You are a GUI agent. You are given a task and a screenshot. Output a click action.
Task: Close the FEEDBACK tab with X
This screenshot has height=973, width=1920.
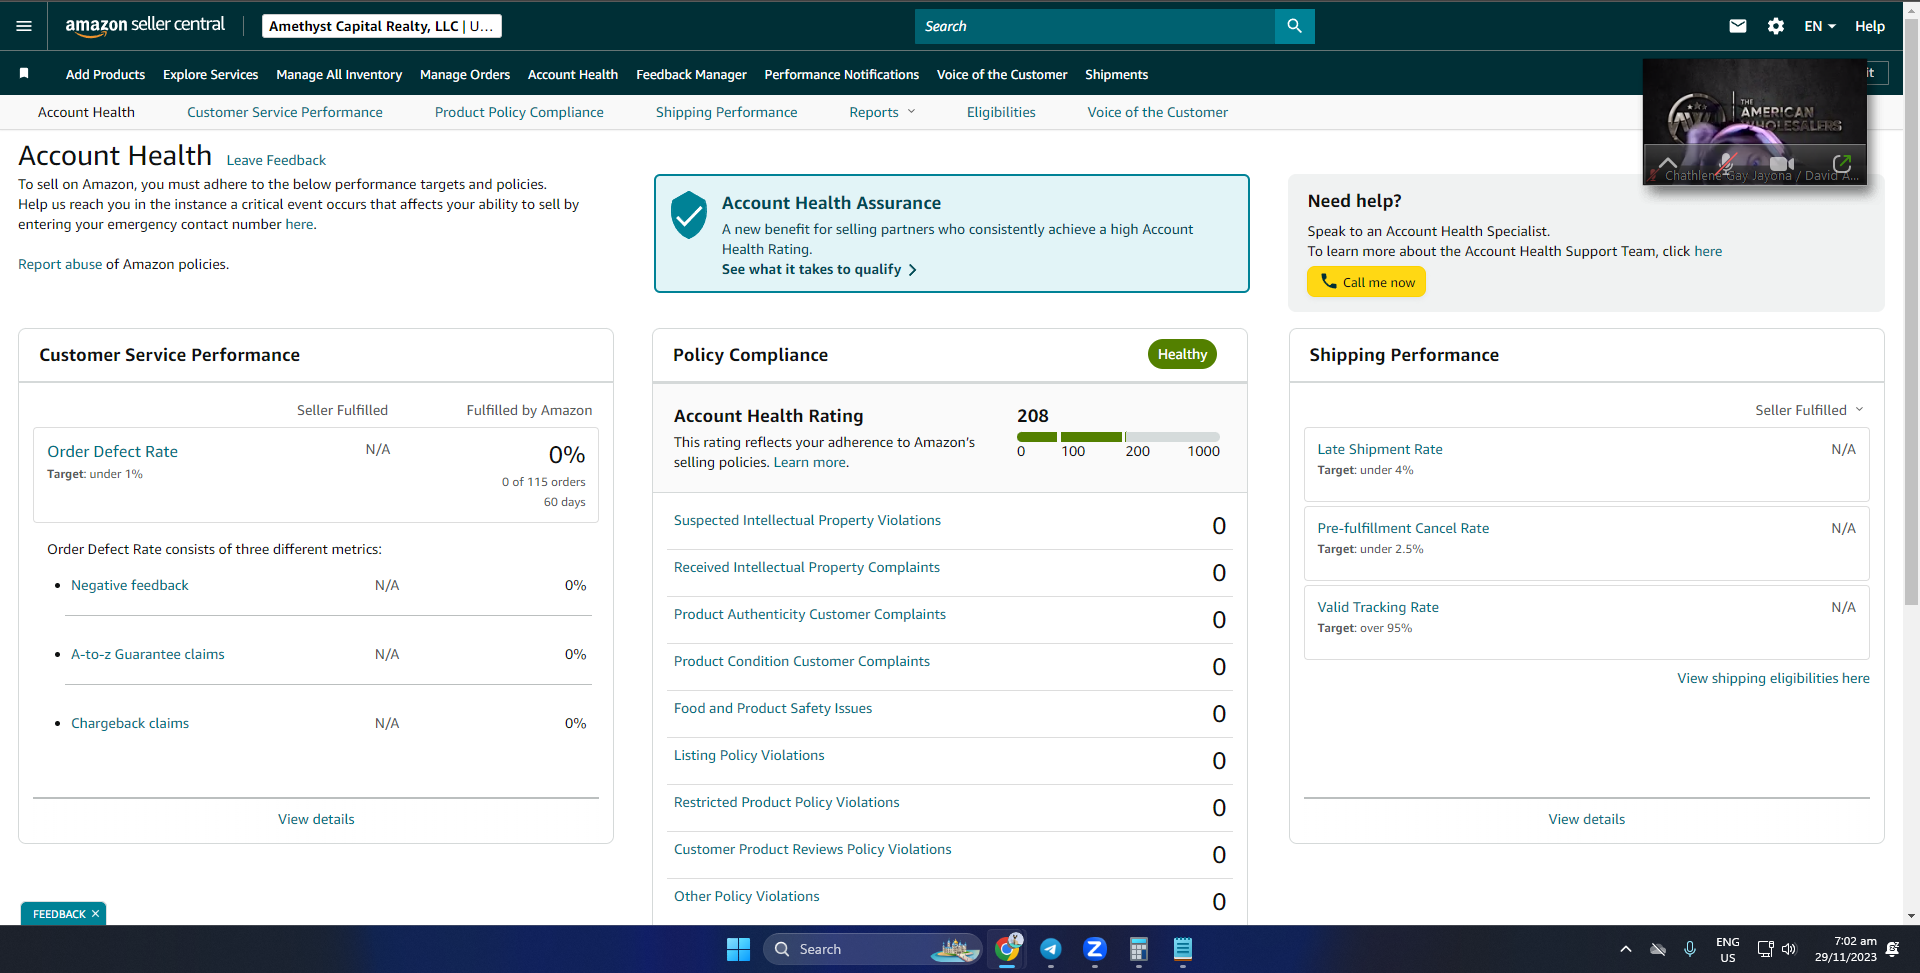pyautogui.click(x=95, y=914)
